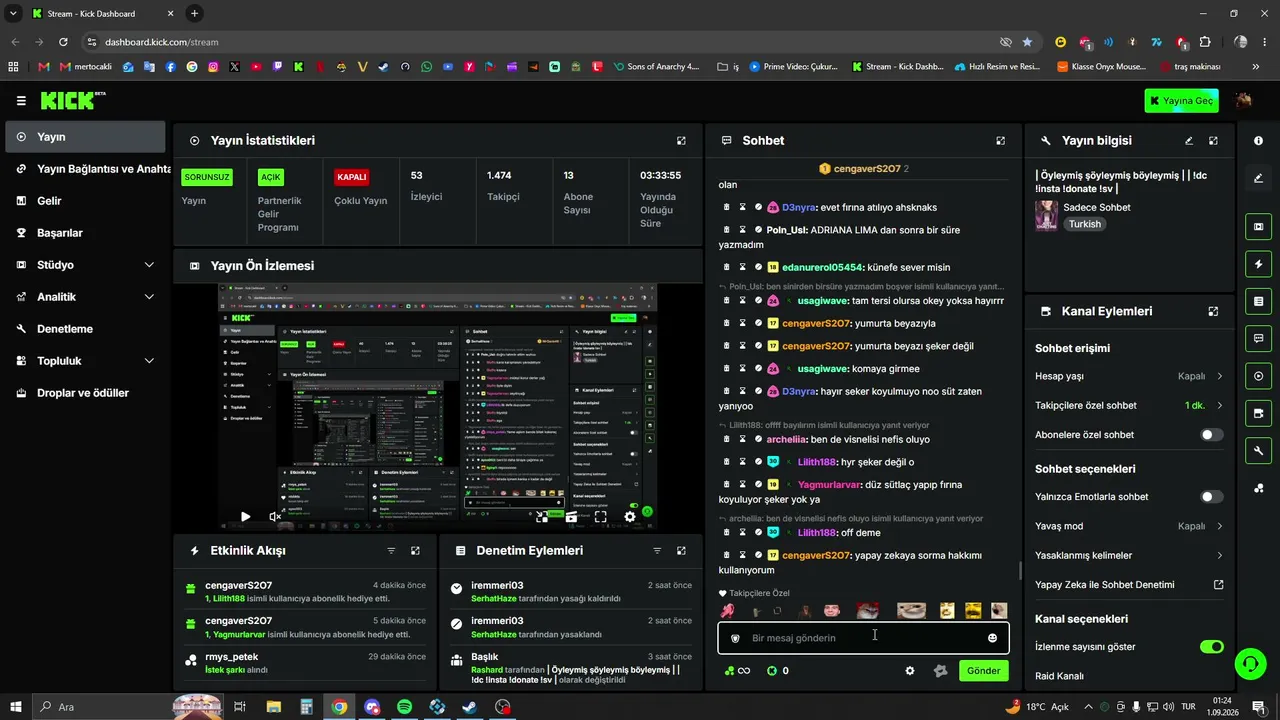The image size is (1280, 720).
Task: Bookmark this page with the star icon
Action: pyautogui.click(x=1027, y=42)
